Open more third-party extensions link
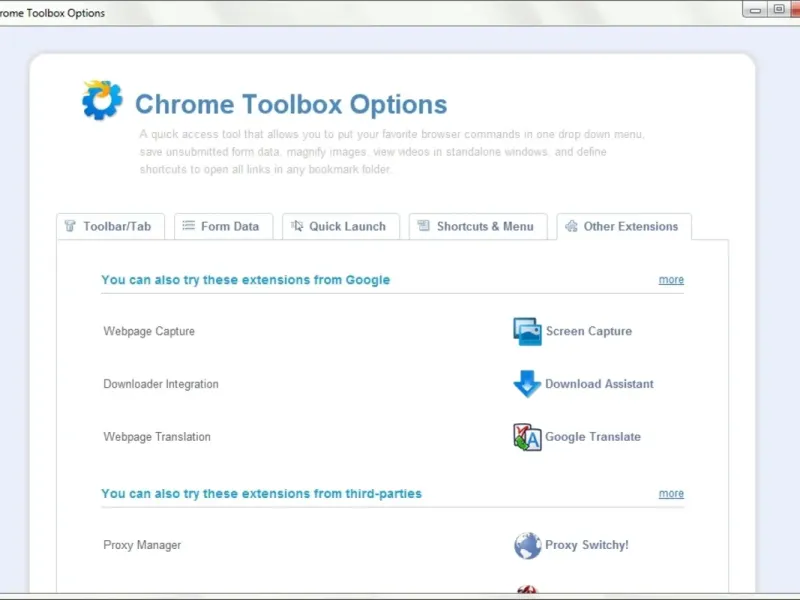800x600 pixels. pyautogui.click(x=671, y=493)
